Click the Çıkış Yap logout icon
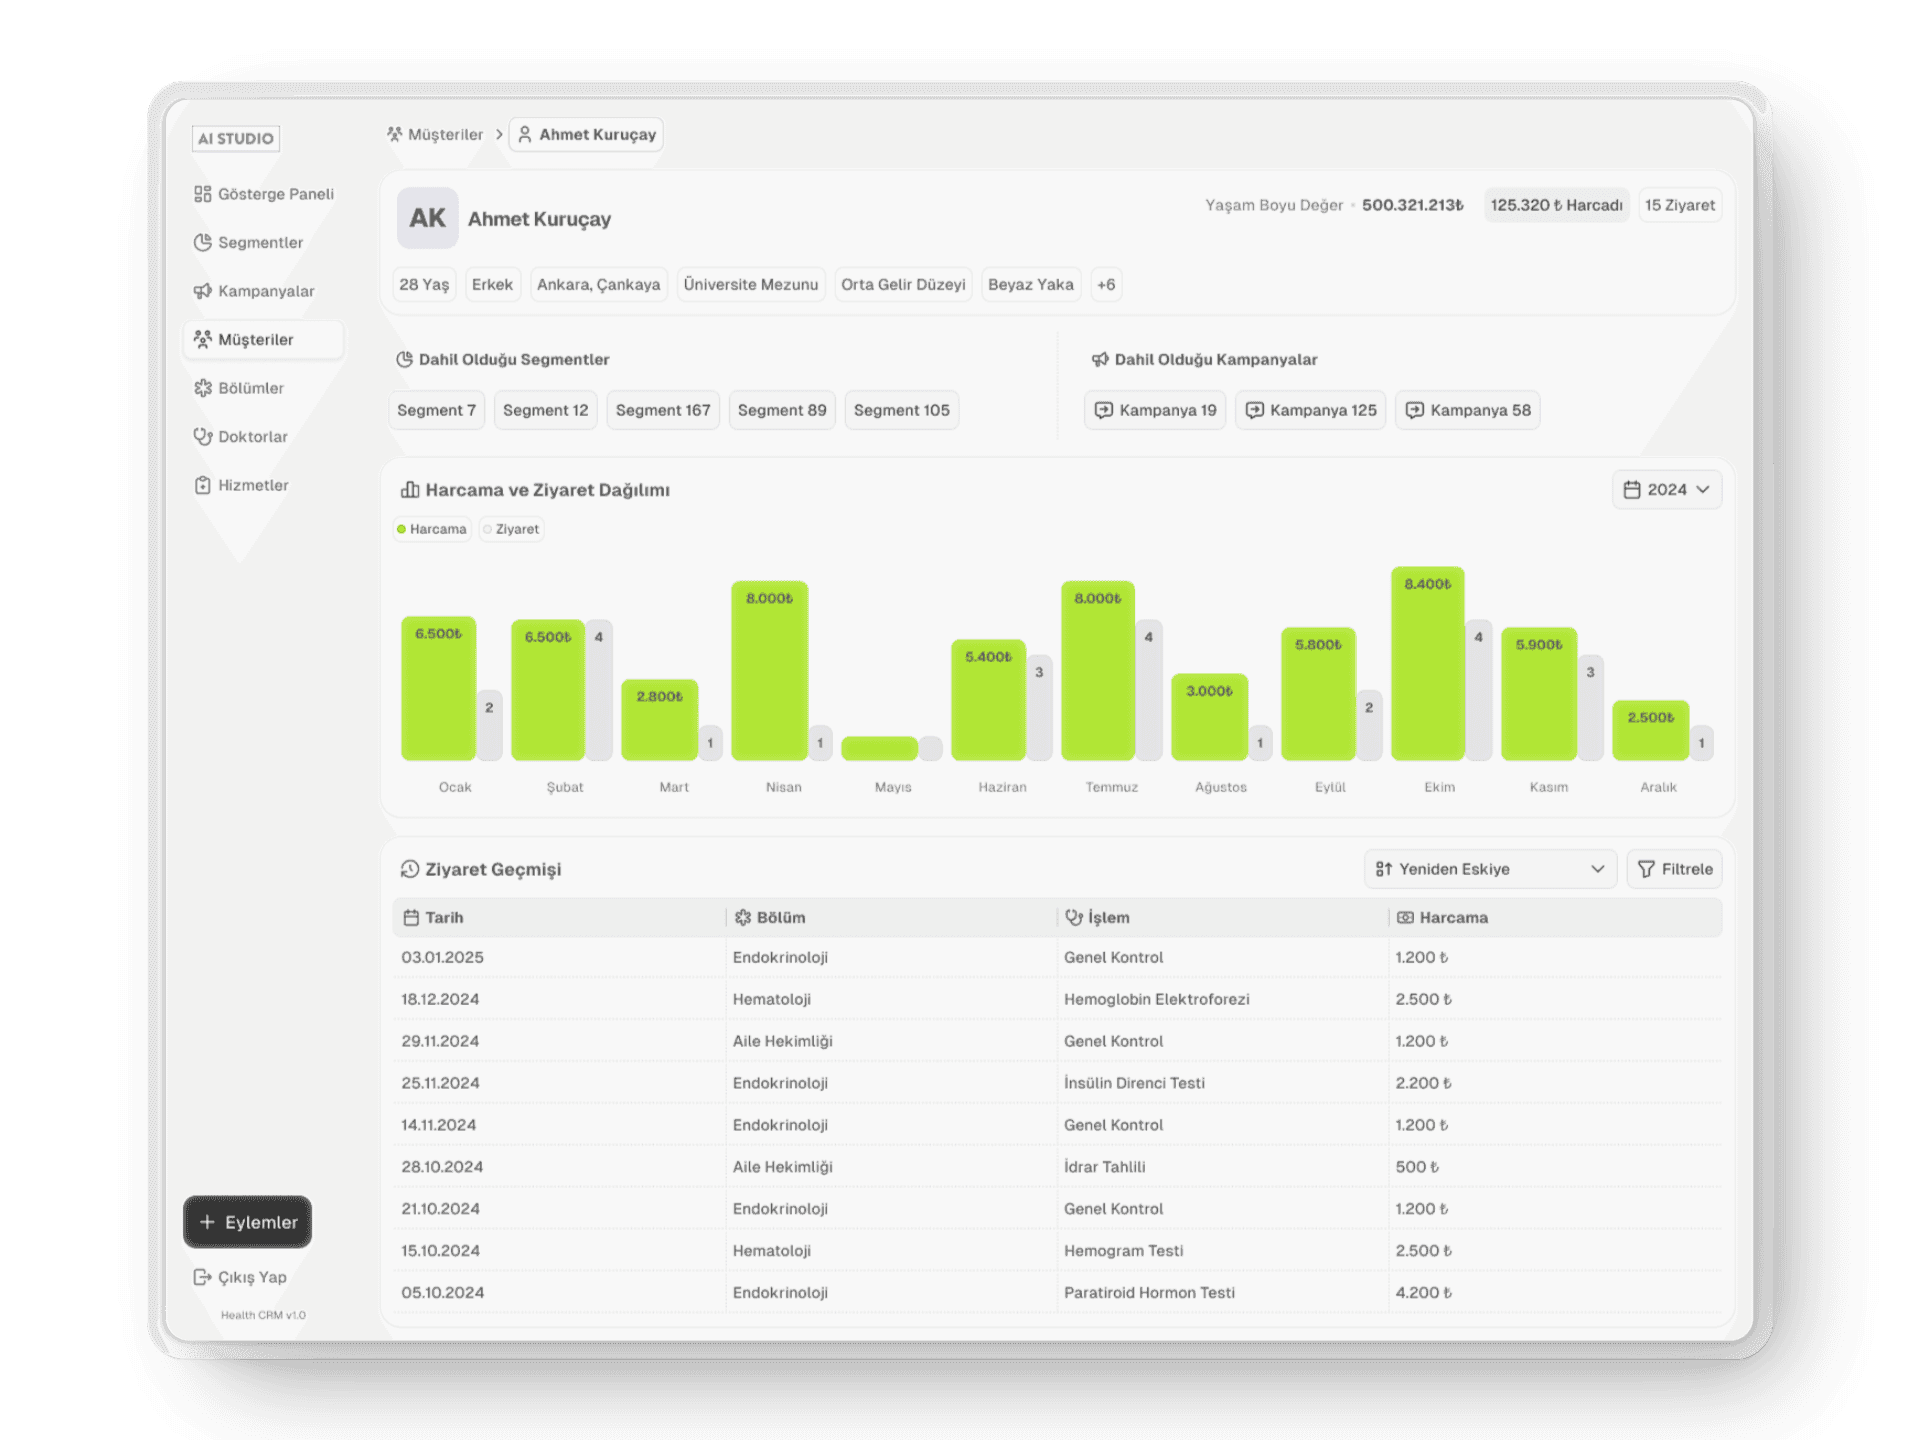This screenshot has width=1920, height=1440. click(x=202, y=1277)
